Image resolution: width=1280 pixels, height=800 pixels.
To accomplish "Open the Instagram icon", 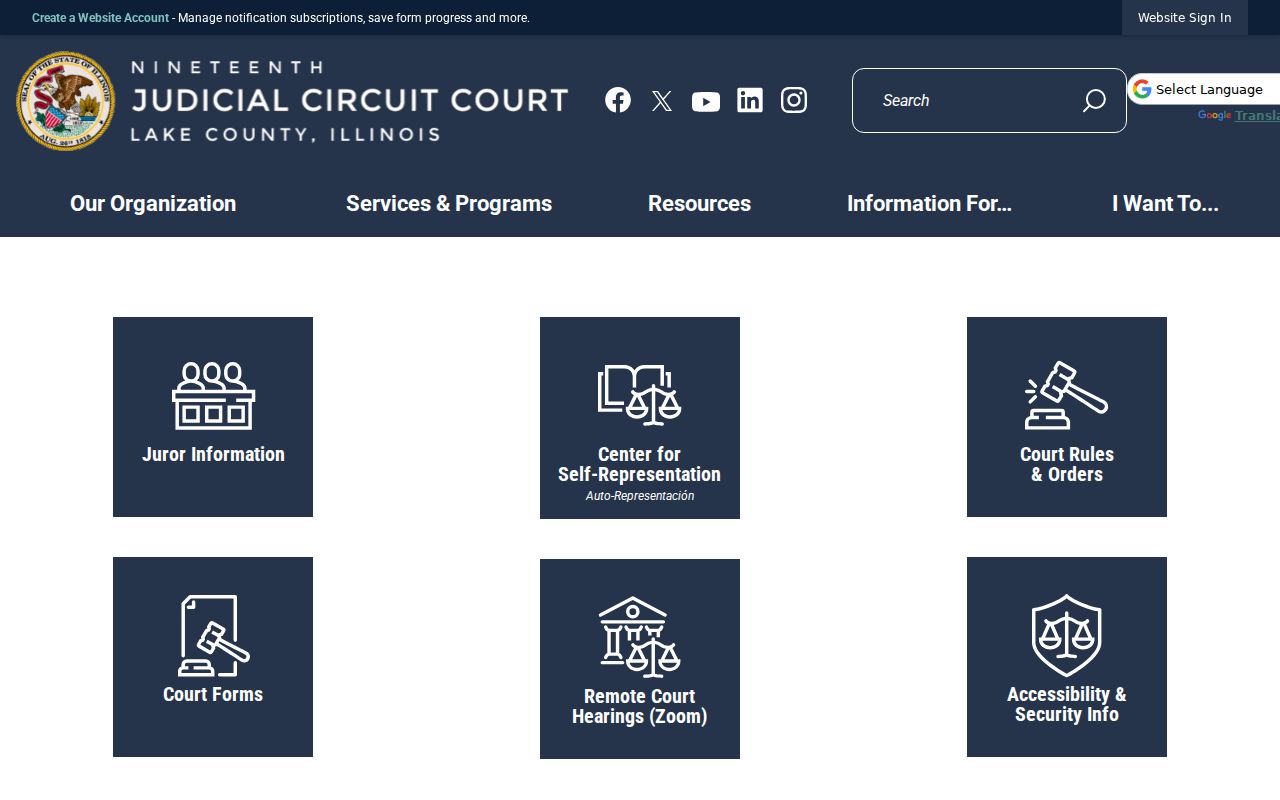I will coord(794,100).
